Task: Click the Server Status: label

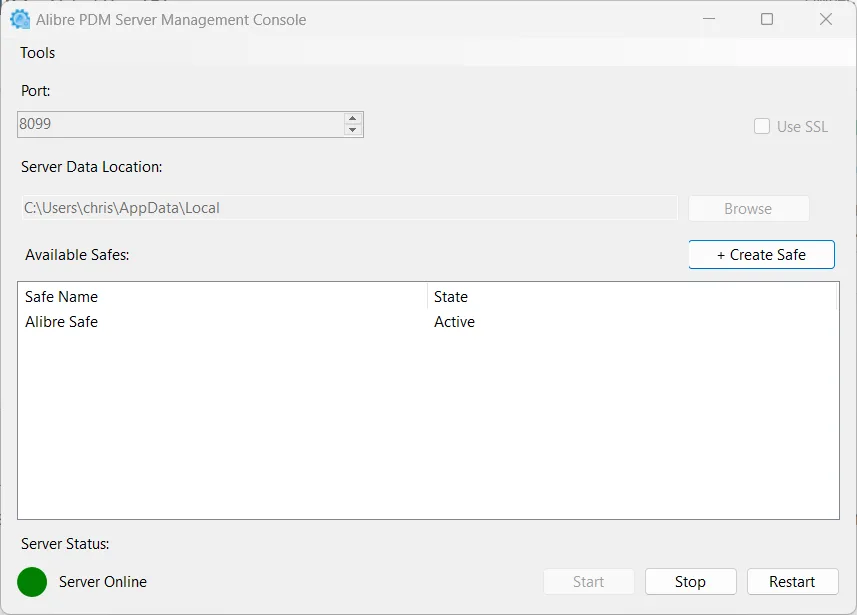Action: click(x=65, y=544)
